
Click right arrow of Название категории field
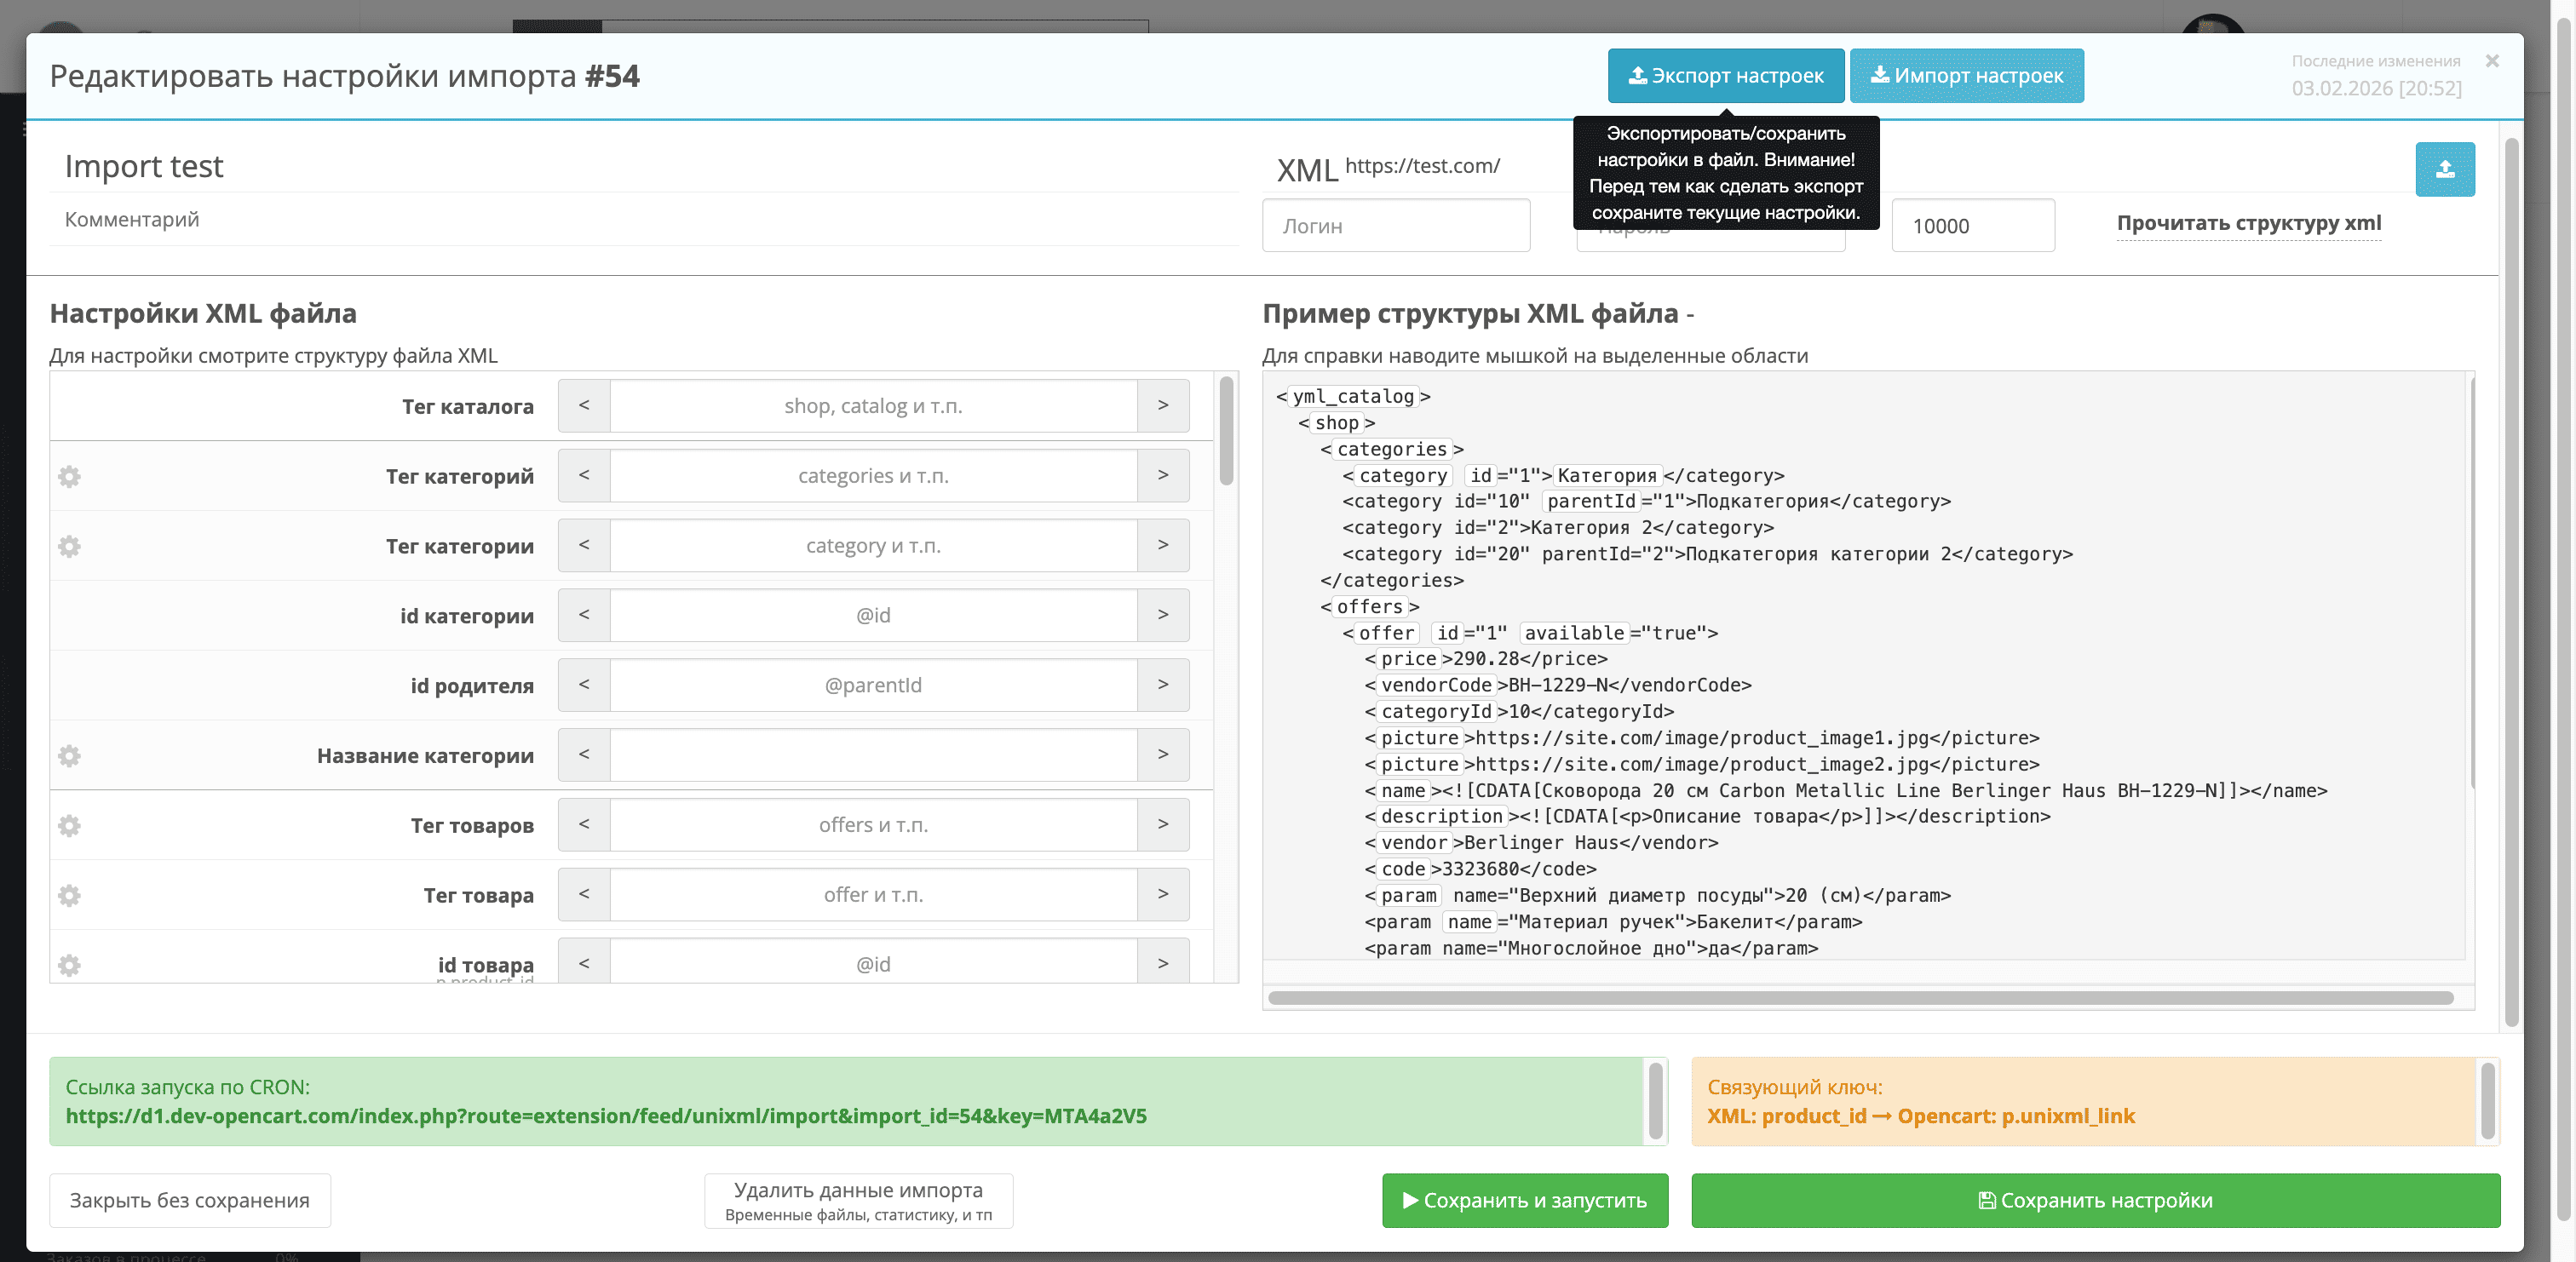coord(1163,754)
